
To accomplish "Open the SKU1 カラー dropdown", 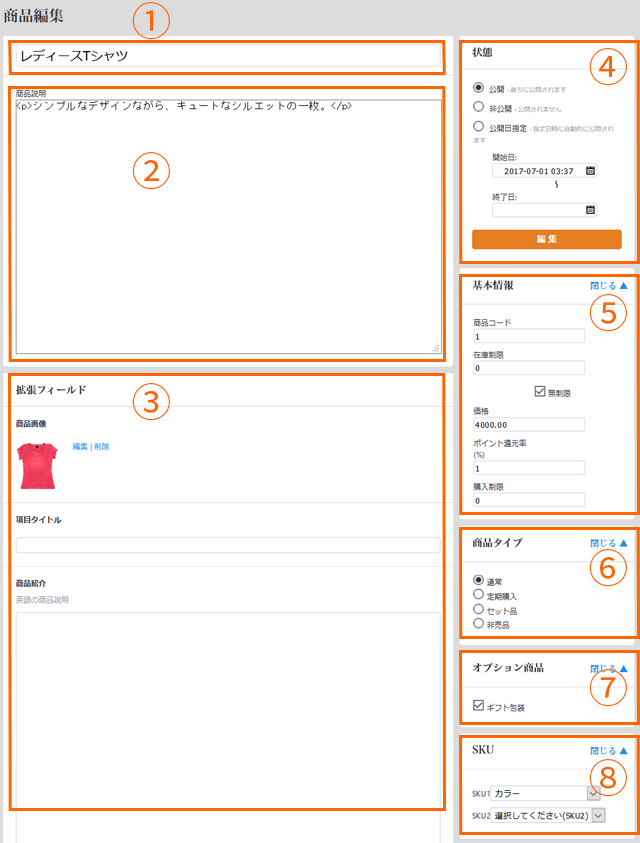I will pyautogui.click(x=594, y=793).
